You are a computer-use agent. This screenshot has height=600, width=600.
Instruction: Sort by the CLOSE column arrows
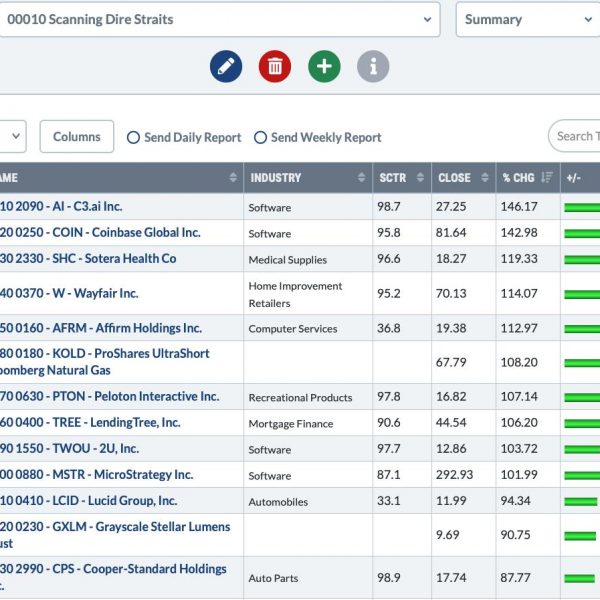(x=483, y=178)
